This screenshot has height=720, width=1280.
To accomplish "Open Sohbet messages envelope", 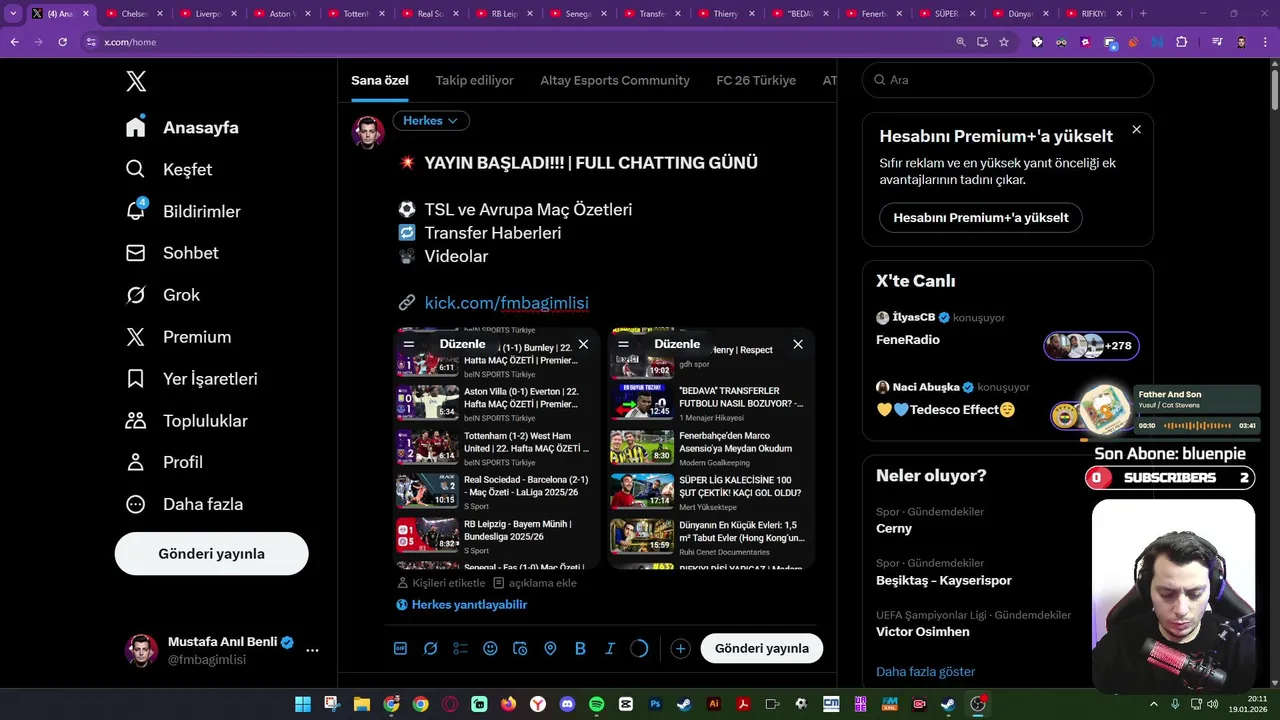I will click(171, 253).
